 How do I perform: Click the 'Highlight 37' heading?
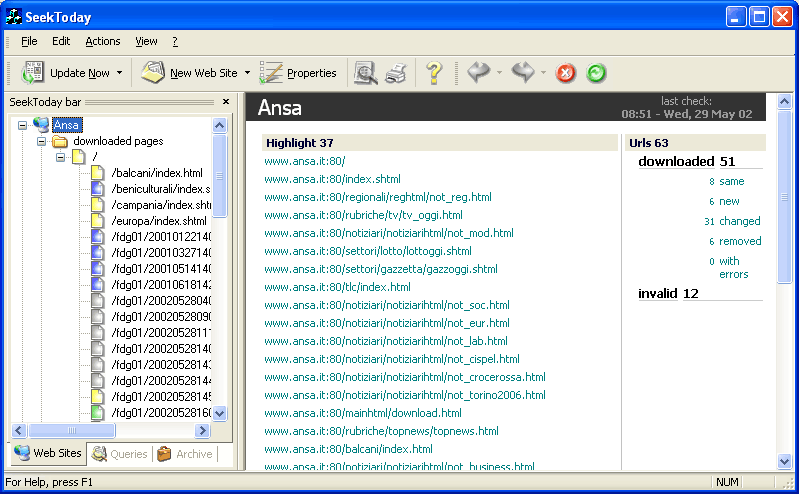tap(300, 143)
